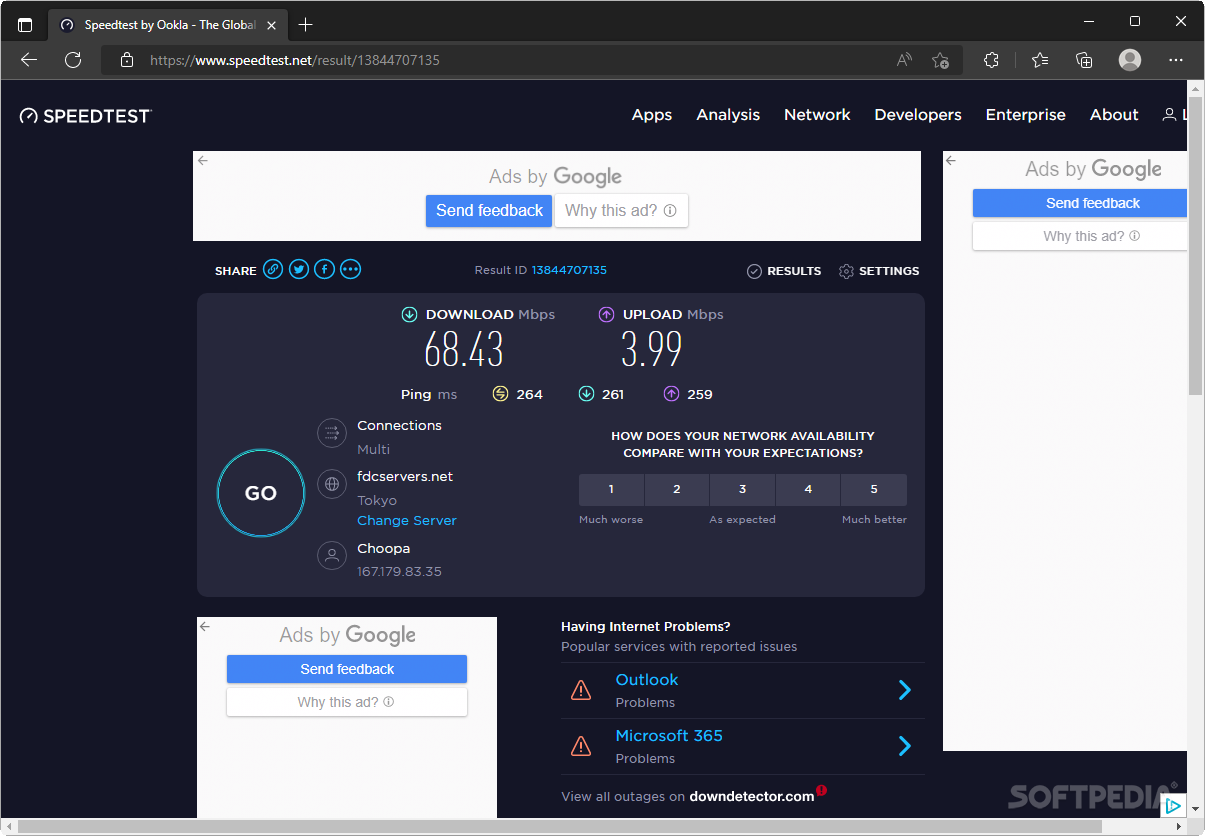1205x836 pixels.
Task: Toggle Read Aloud icon in address bar
Action: [x=904, y=60]
